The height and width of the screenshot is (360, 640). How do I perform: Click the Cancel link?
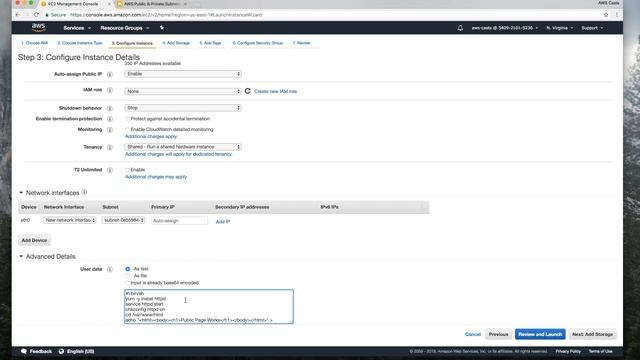point(473,334)
